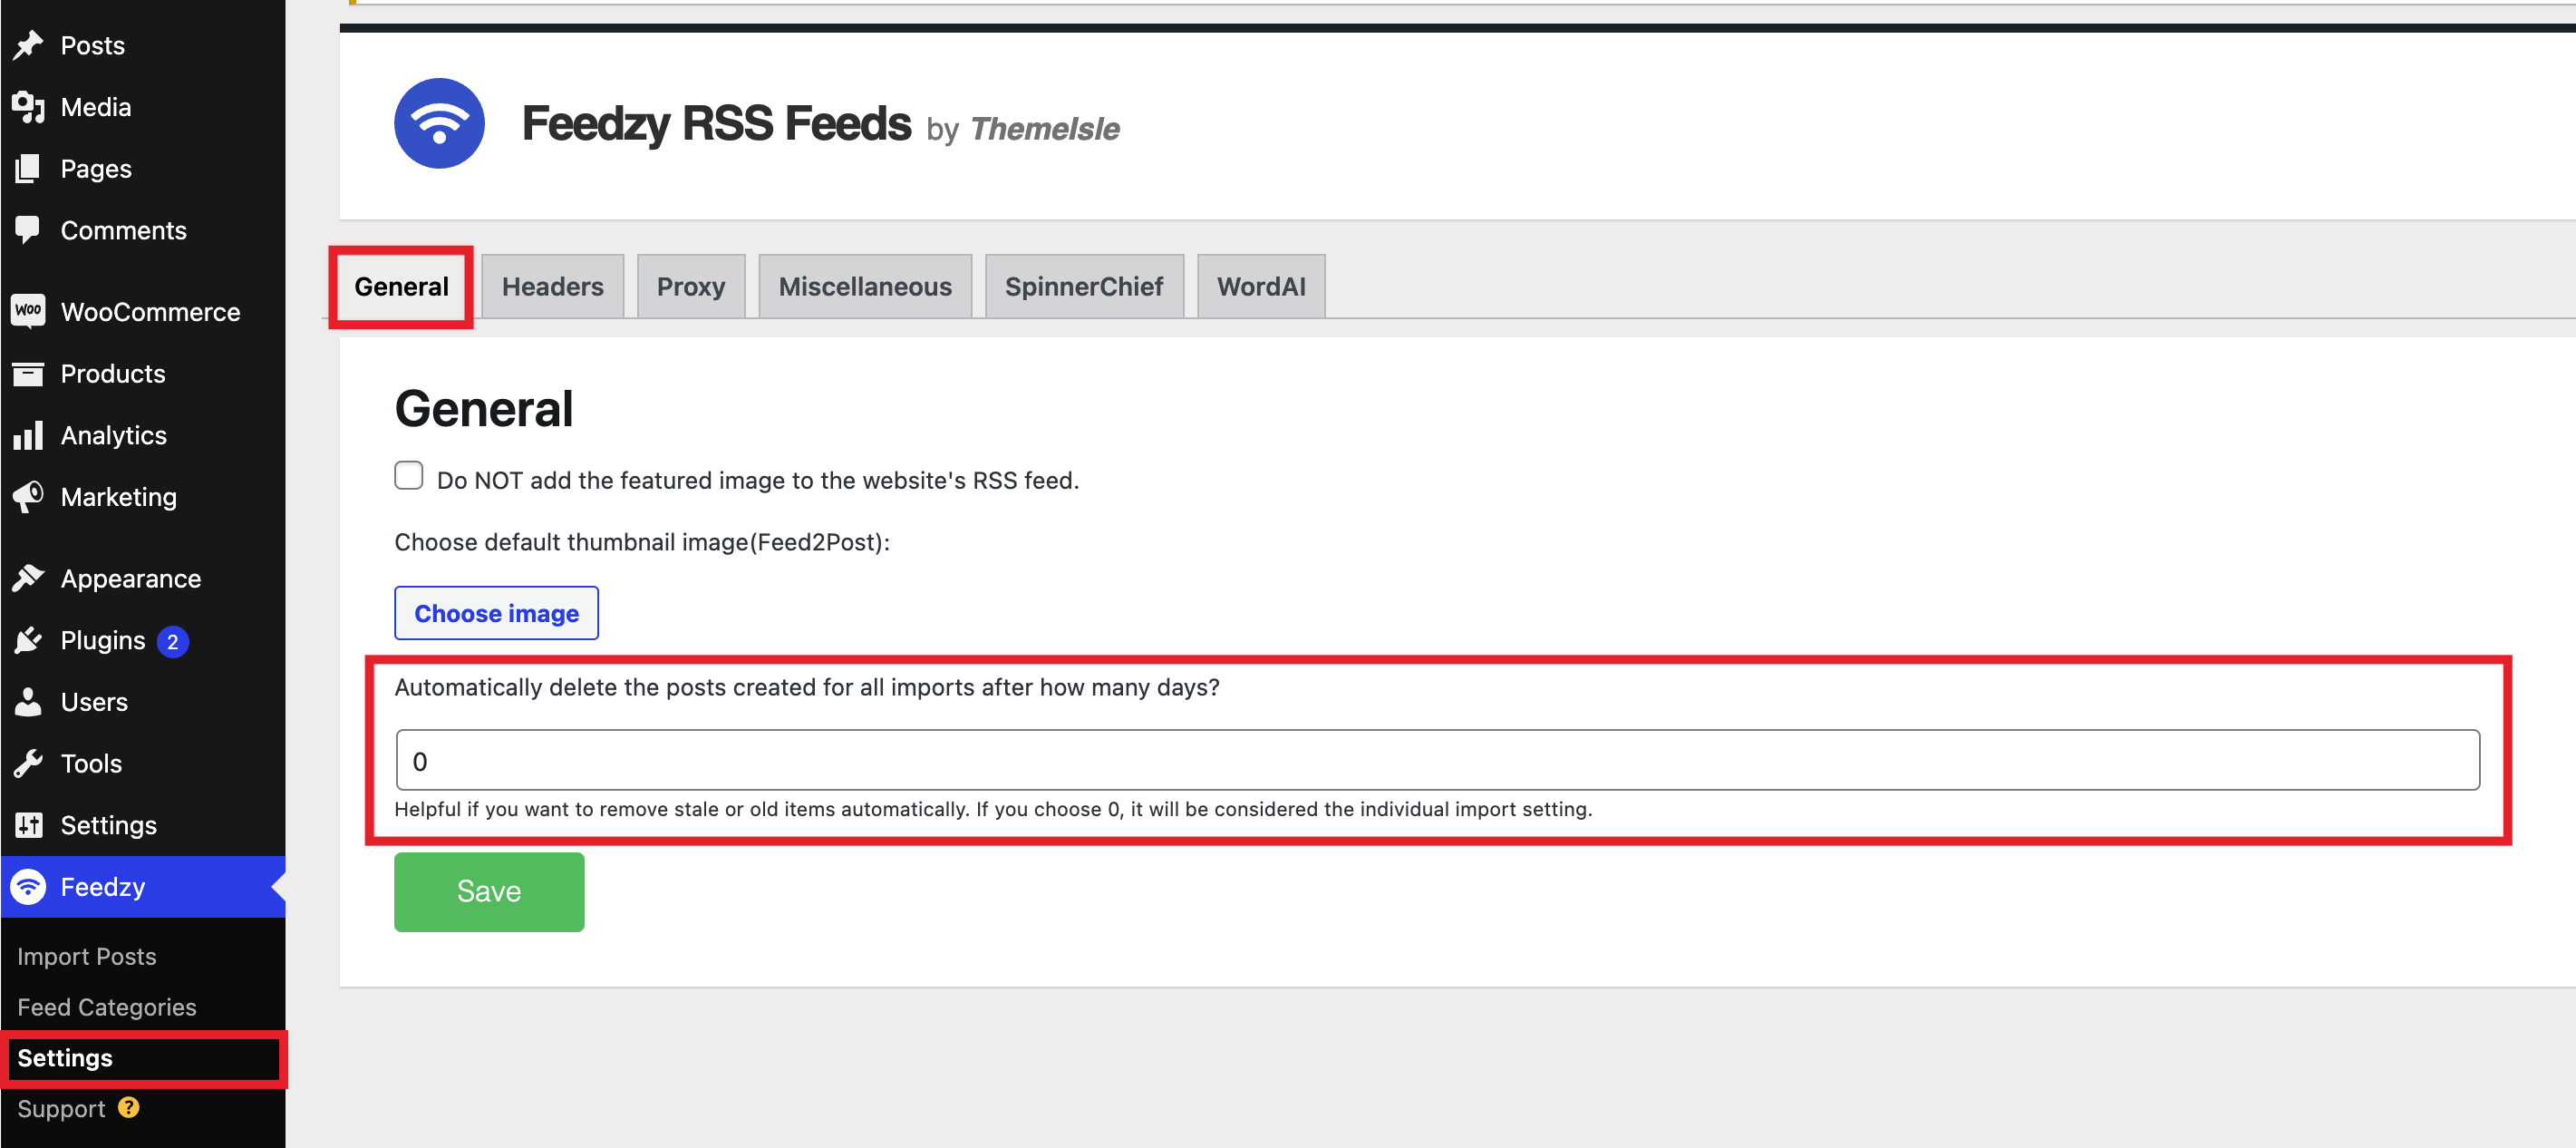Switch to the General tab
This screenshot has width=2576, height=1148.
pyautogui.click(x=401, y=287)
